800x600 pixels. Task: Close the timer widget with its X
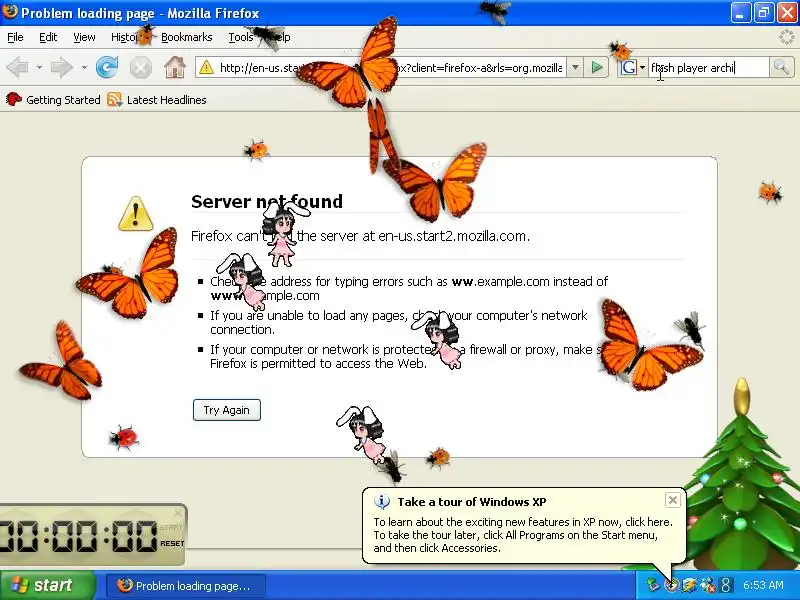178,512
